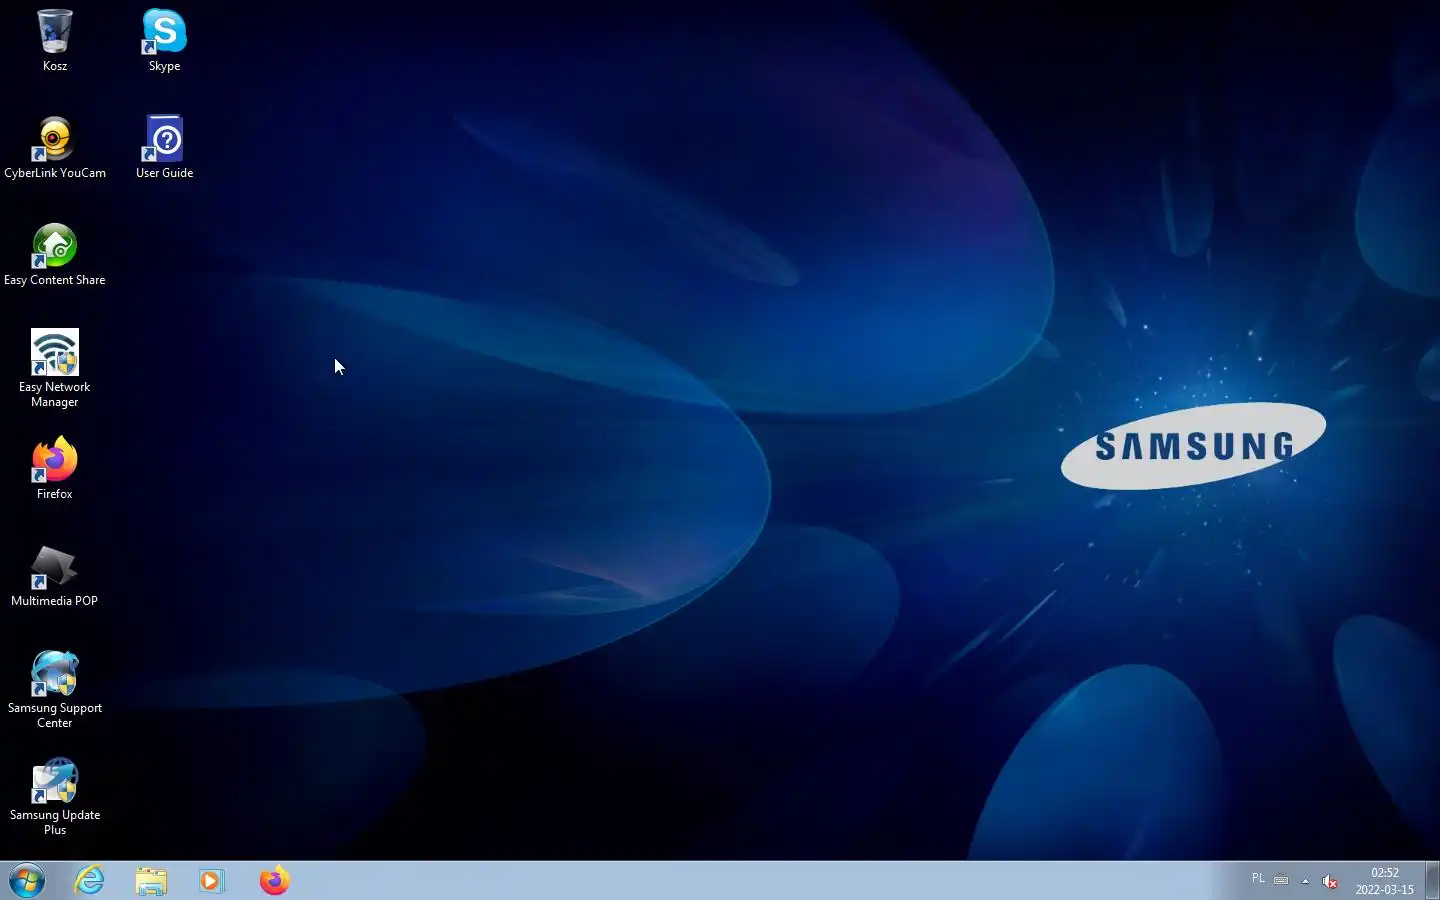The width and height of the screenshot is (1440, 900).
Task: Open the on-screen keyboard tray icon
Action: (1281, 880)
